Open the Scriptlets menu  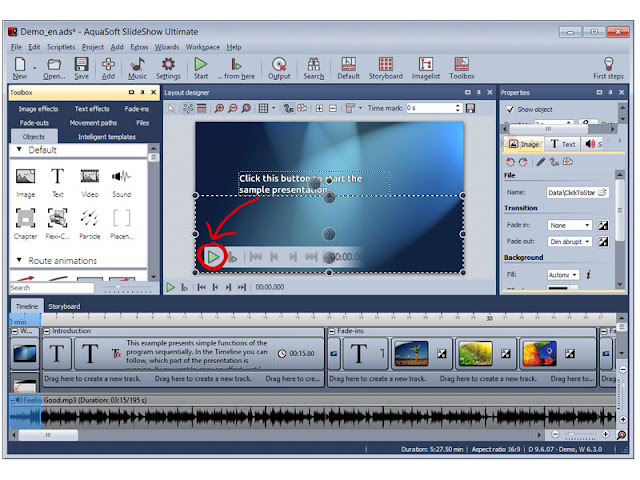[61, 47]
